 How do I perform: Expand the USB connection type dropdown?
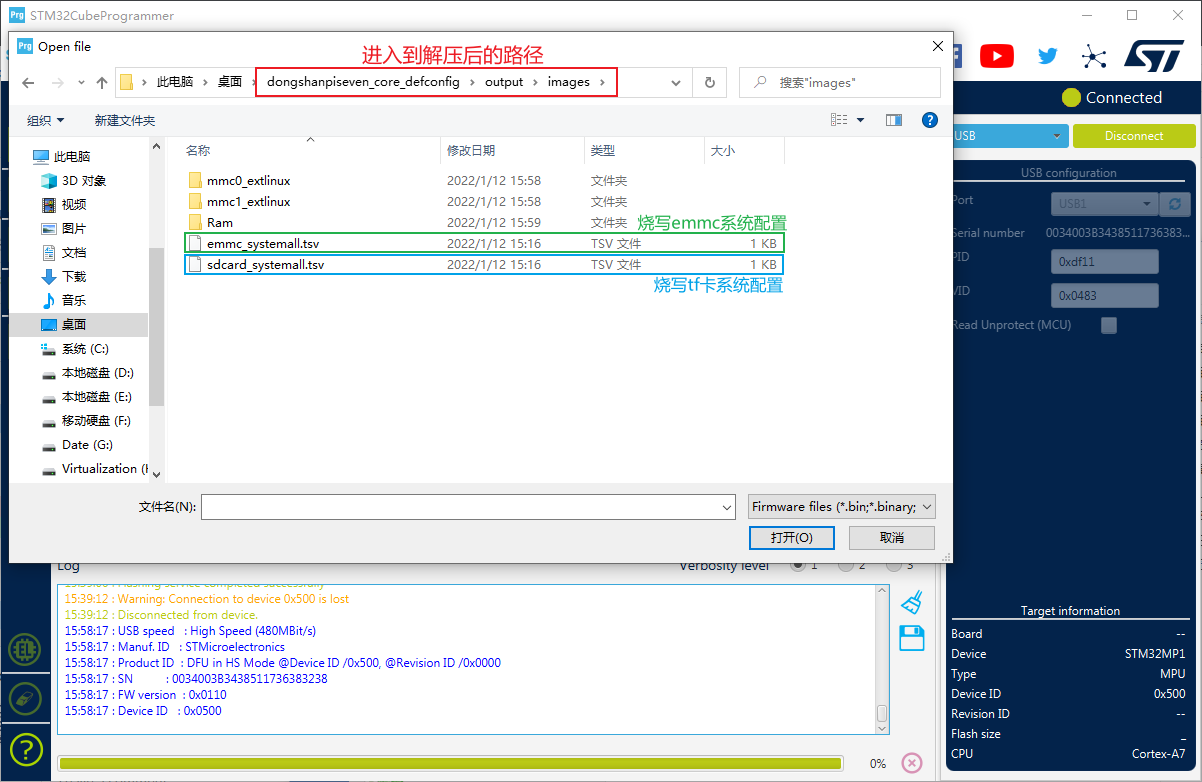coord(1010,136)
